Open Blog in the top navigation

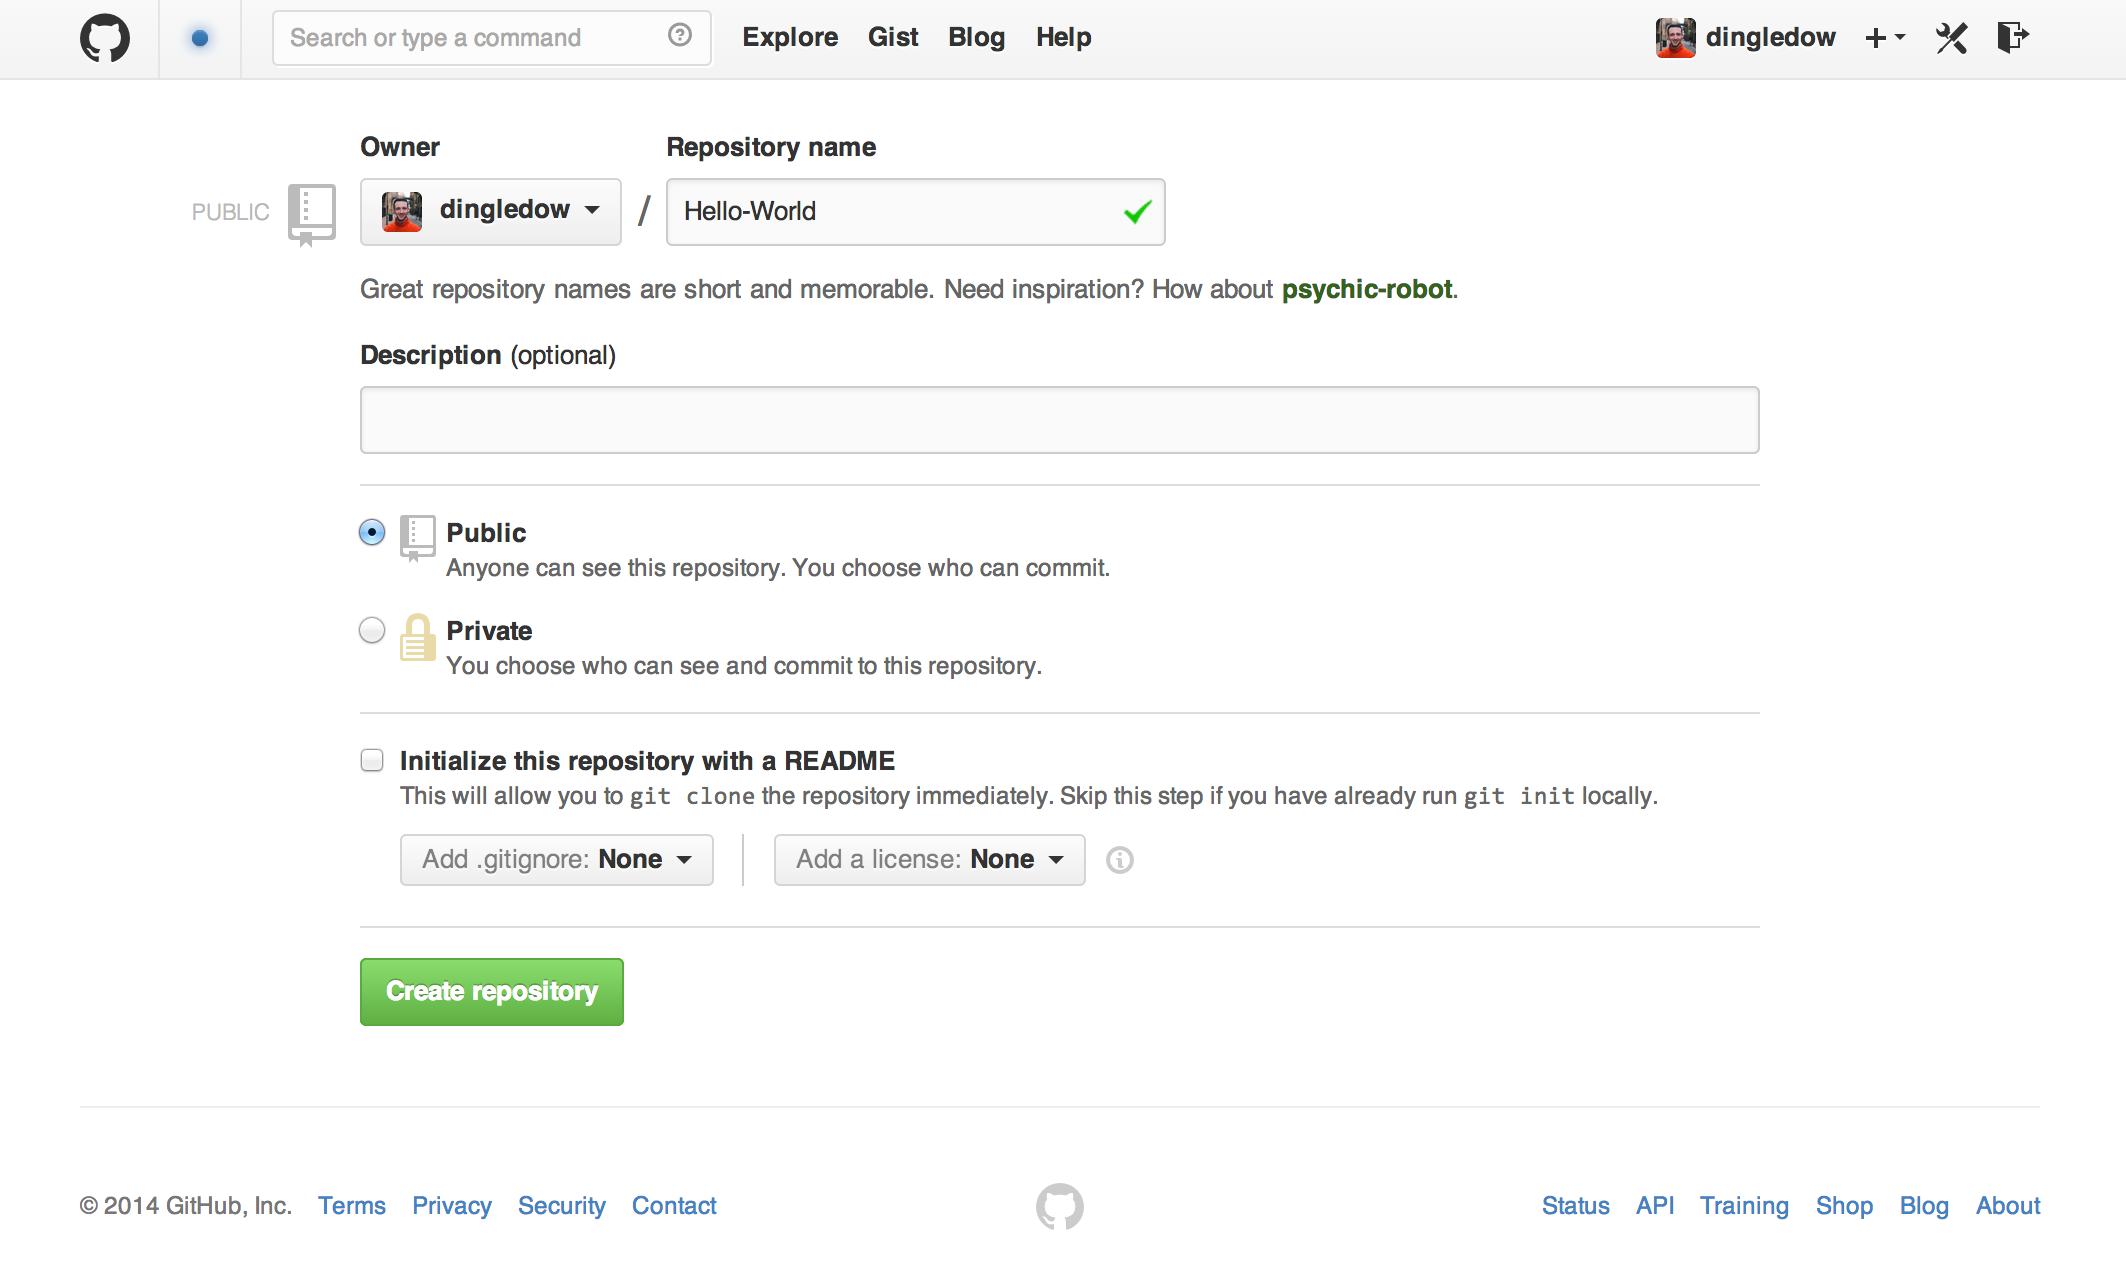977,38
